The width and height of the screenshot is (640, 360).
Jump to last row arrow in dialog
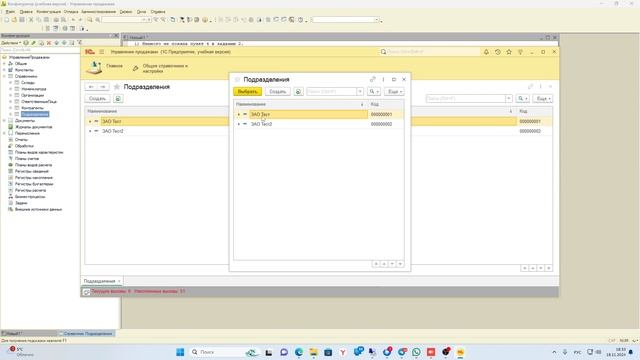click(x=400, y=264)
